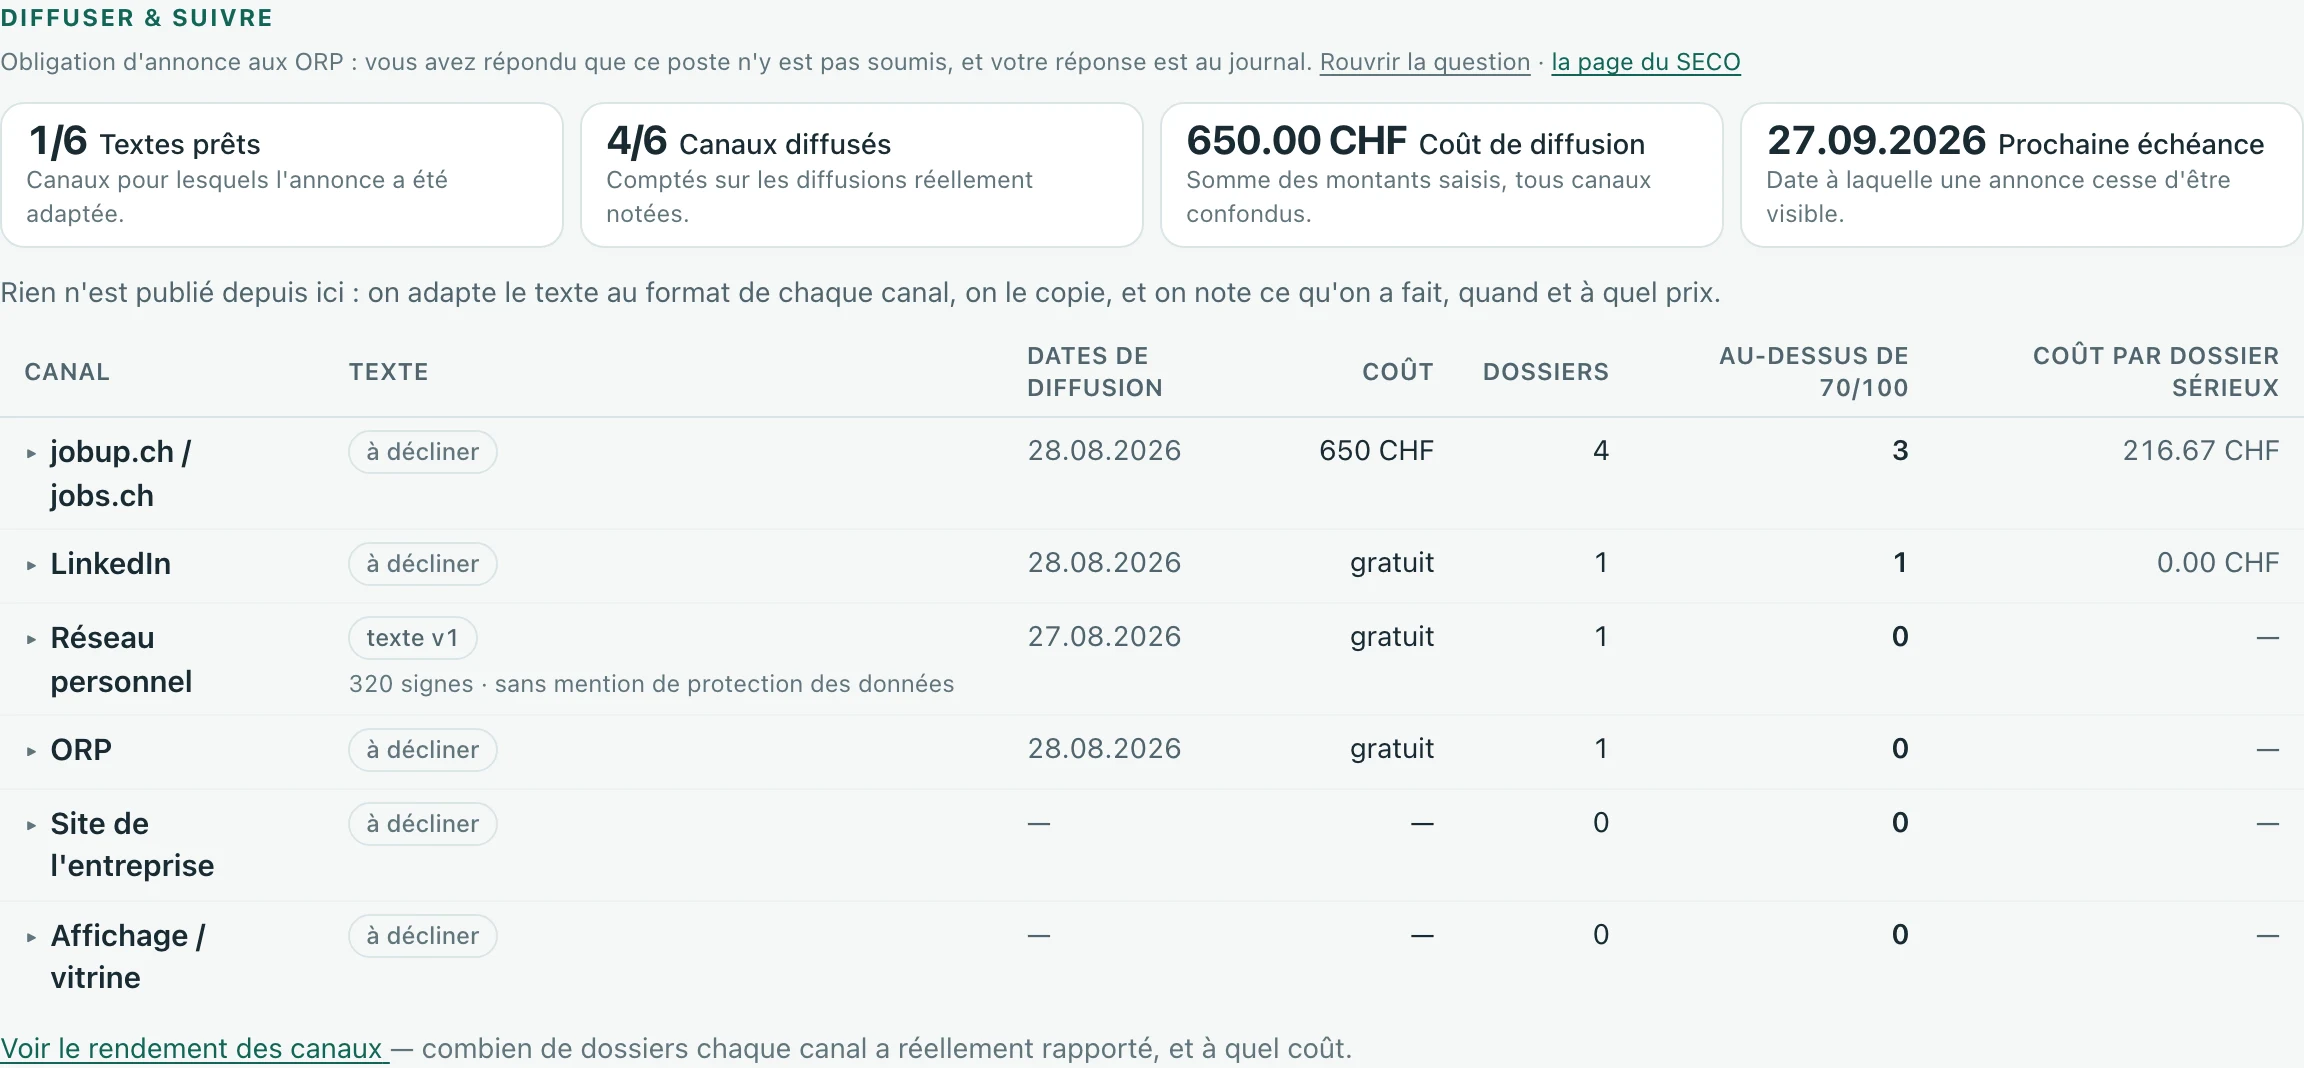Open the Rouvrir la question link
The image size is (2304, 1068).
pyautogui.click(x=1425, y=62)
